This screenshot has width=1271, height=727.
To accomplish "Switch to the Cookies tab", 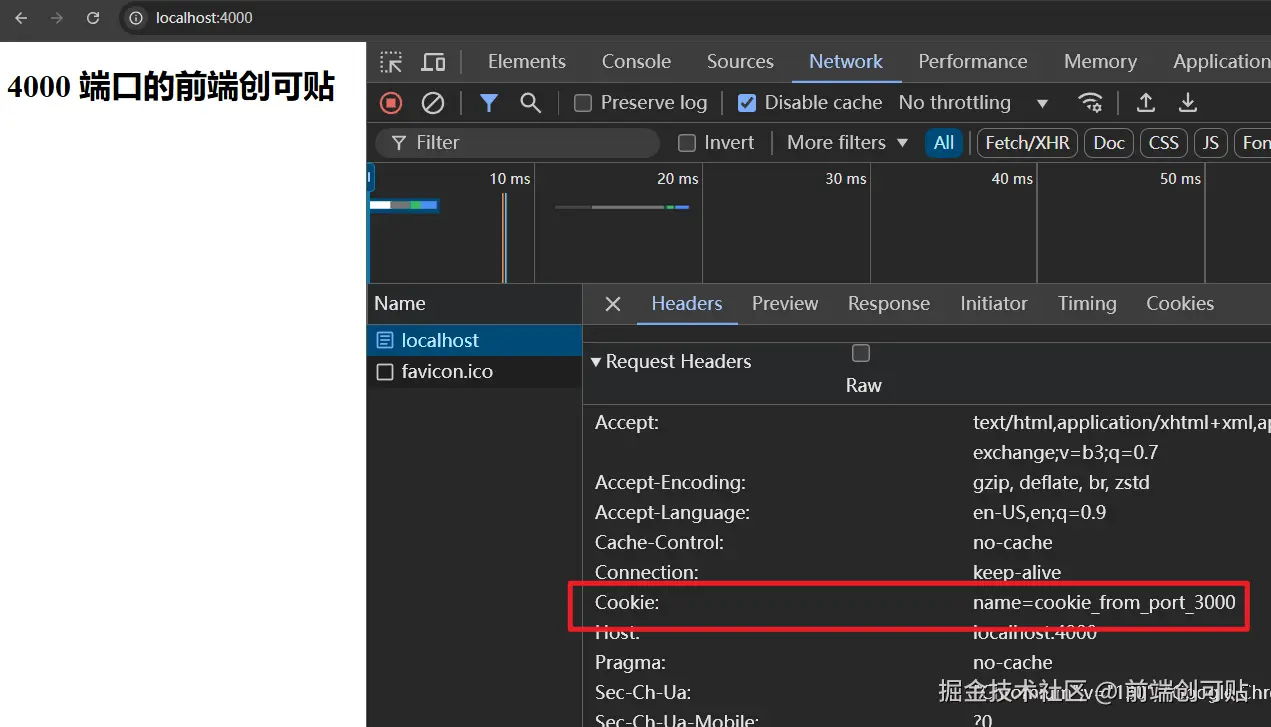I will 1180,304.
